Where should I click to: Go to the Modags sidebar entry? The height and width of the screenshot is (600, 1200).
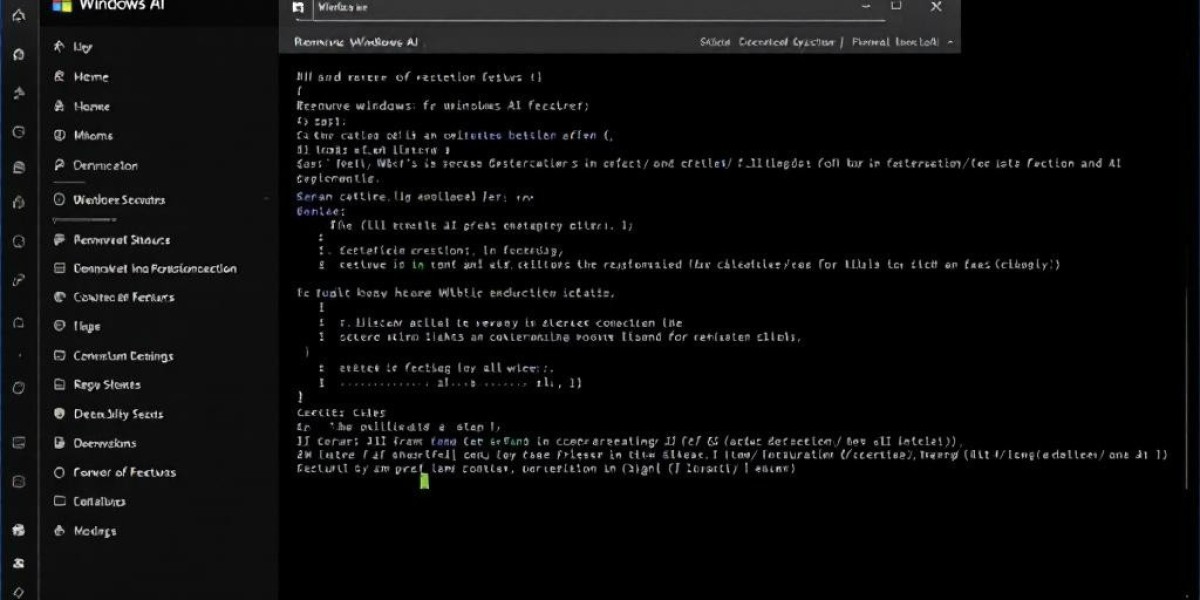94,531
